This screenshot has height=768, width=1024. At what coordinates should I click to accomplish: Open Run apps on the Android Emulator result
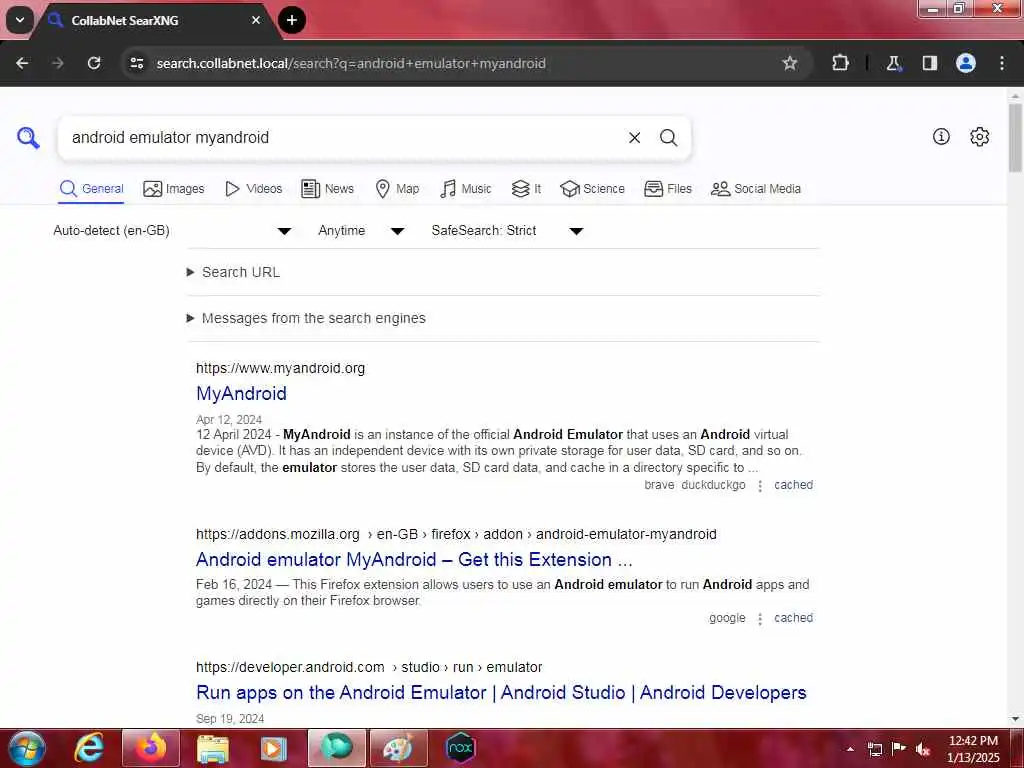click(501, 692)
